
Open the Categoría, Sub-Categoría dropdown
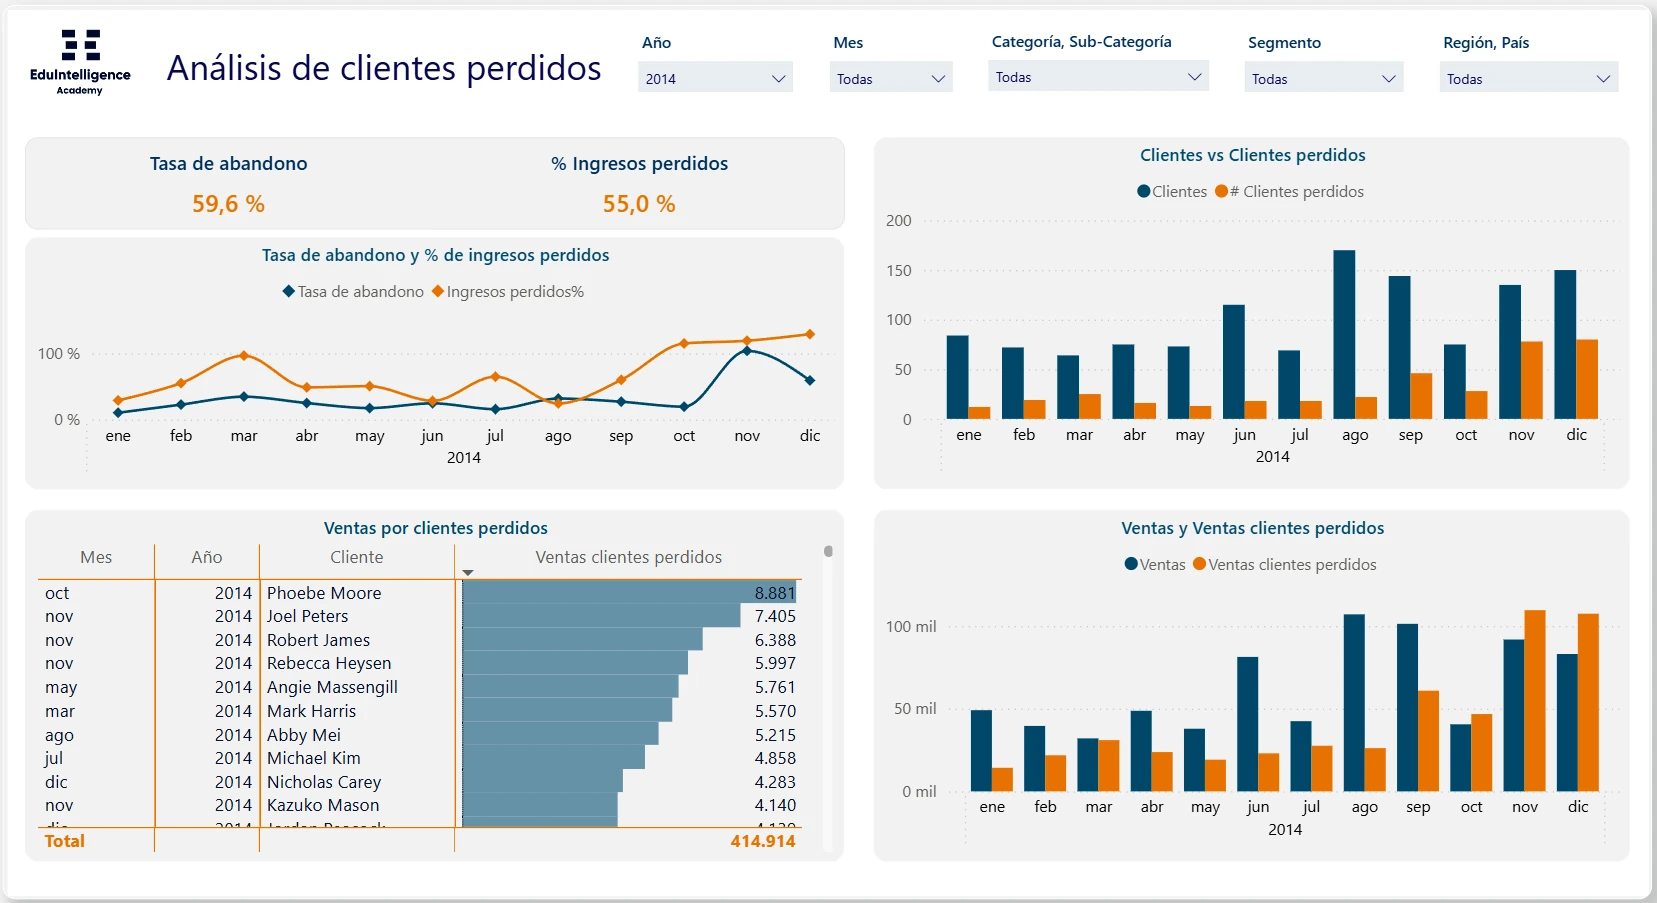(x=1098, y=77)
